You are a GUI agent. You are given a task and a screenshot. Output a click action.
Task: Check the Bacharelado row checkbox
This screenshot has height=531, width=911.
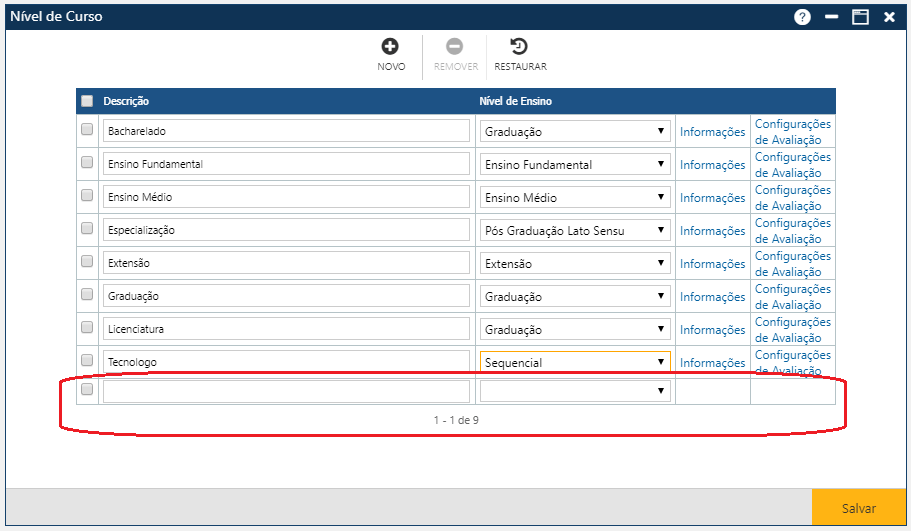87,130
